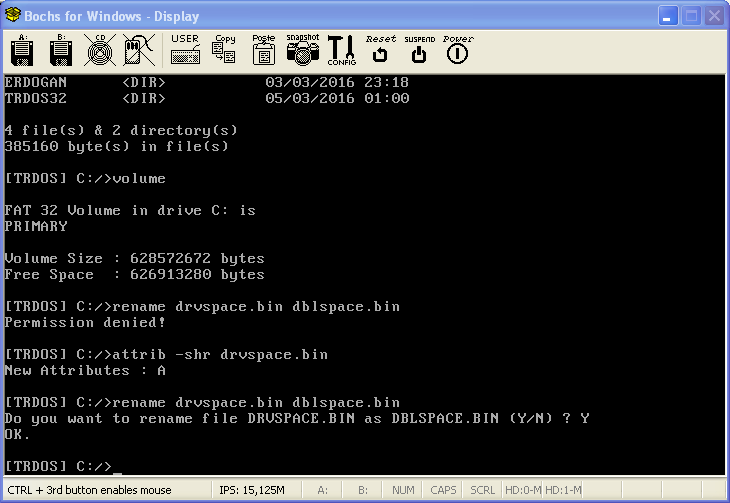Minimize the Bochs window
The image size is (730, 503).
coord(668,16)
